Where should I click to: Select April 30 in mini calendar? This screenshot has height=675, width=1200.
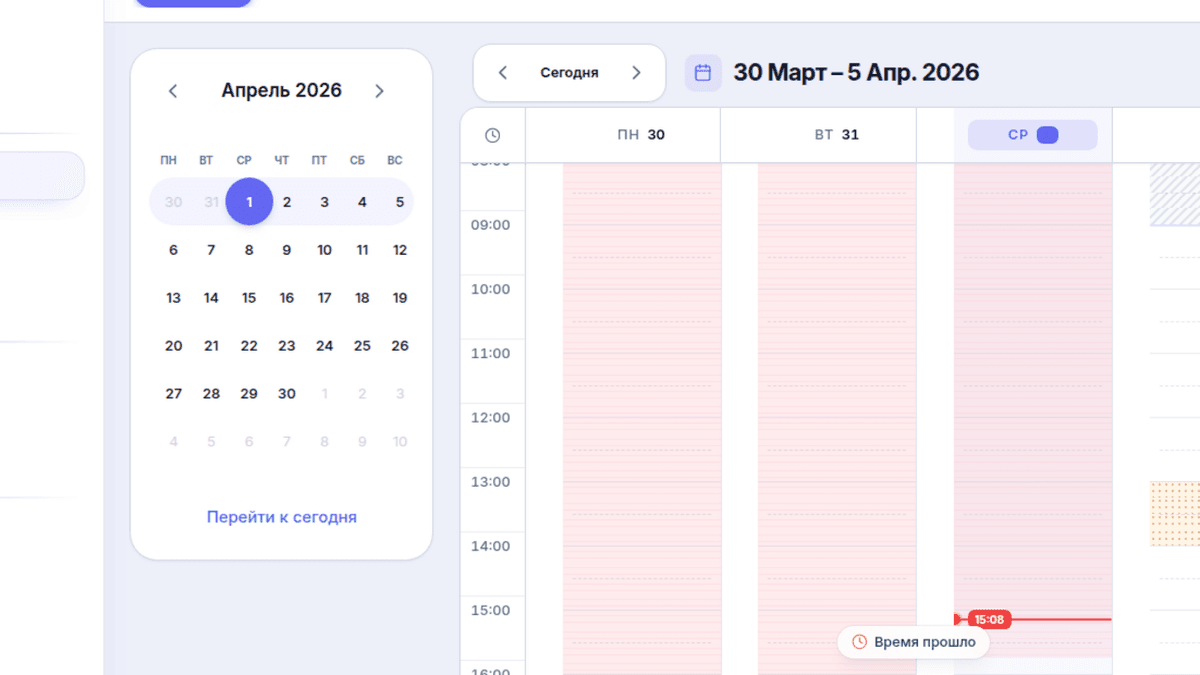(x=287, y=394)
